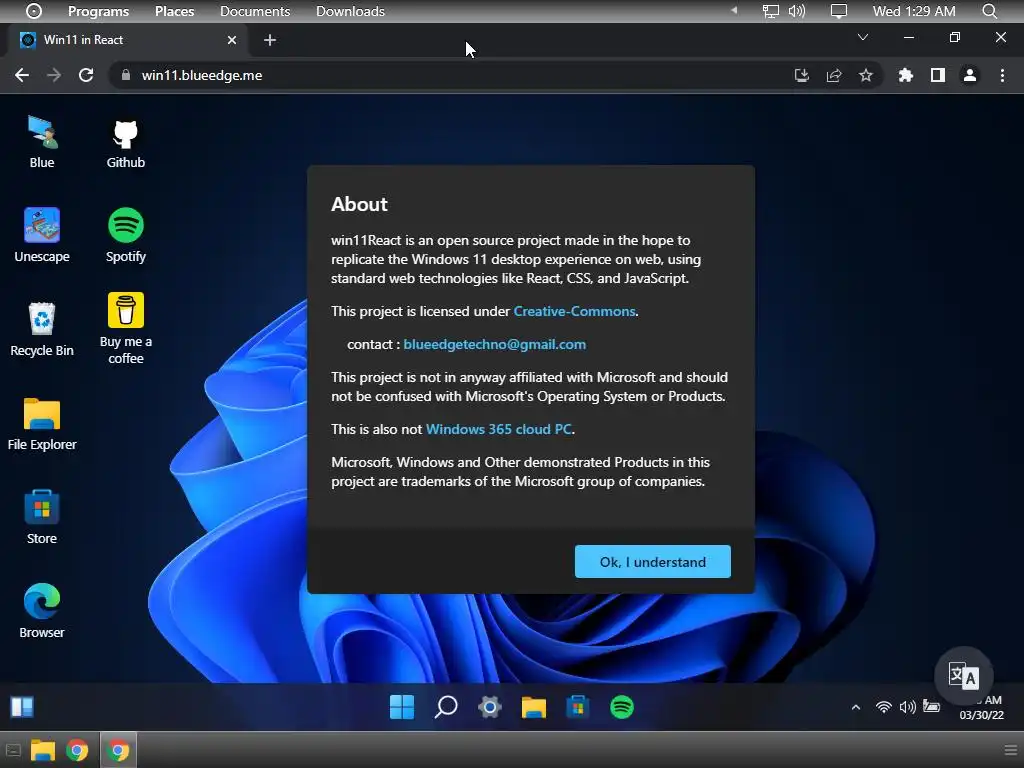Open Microsoft Store from the Win11 taskbar

pyautogui.click(x=577, y=707)
